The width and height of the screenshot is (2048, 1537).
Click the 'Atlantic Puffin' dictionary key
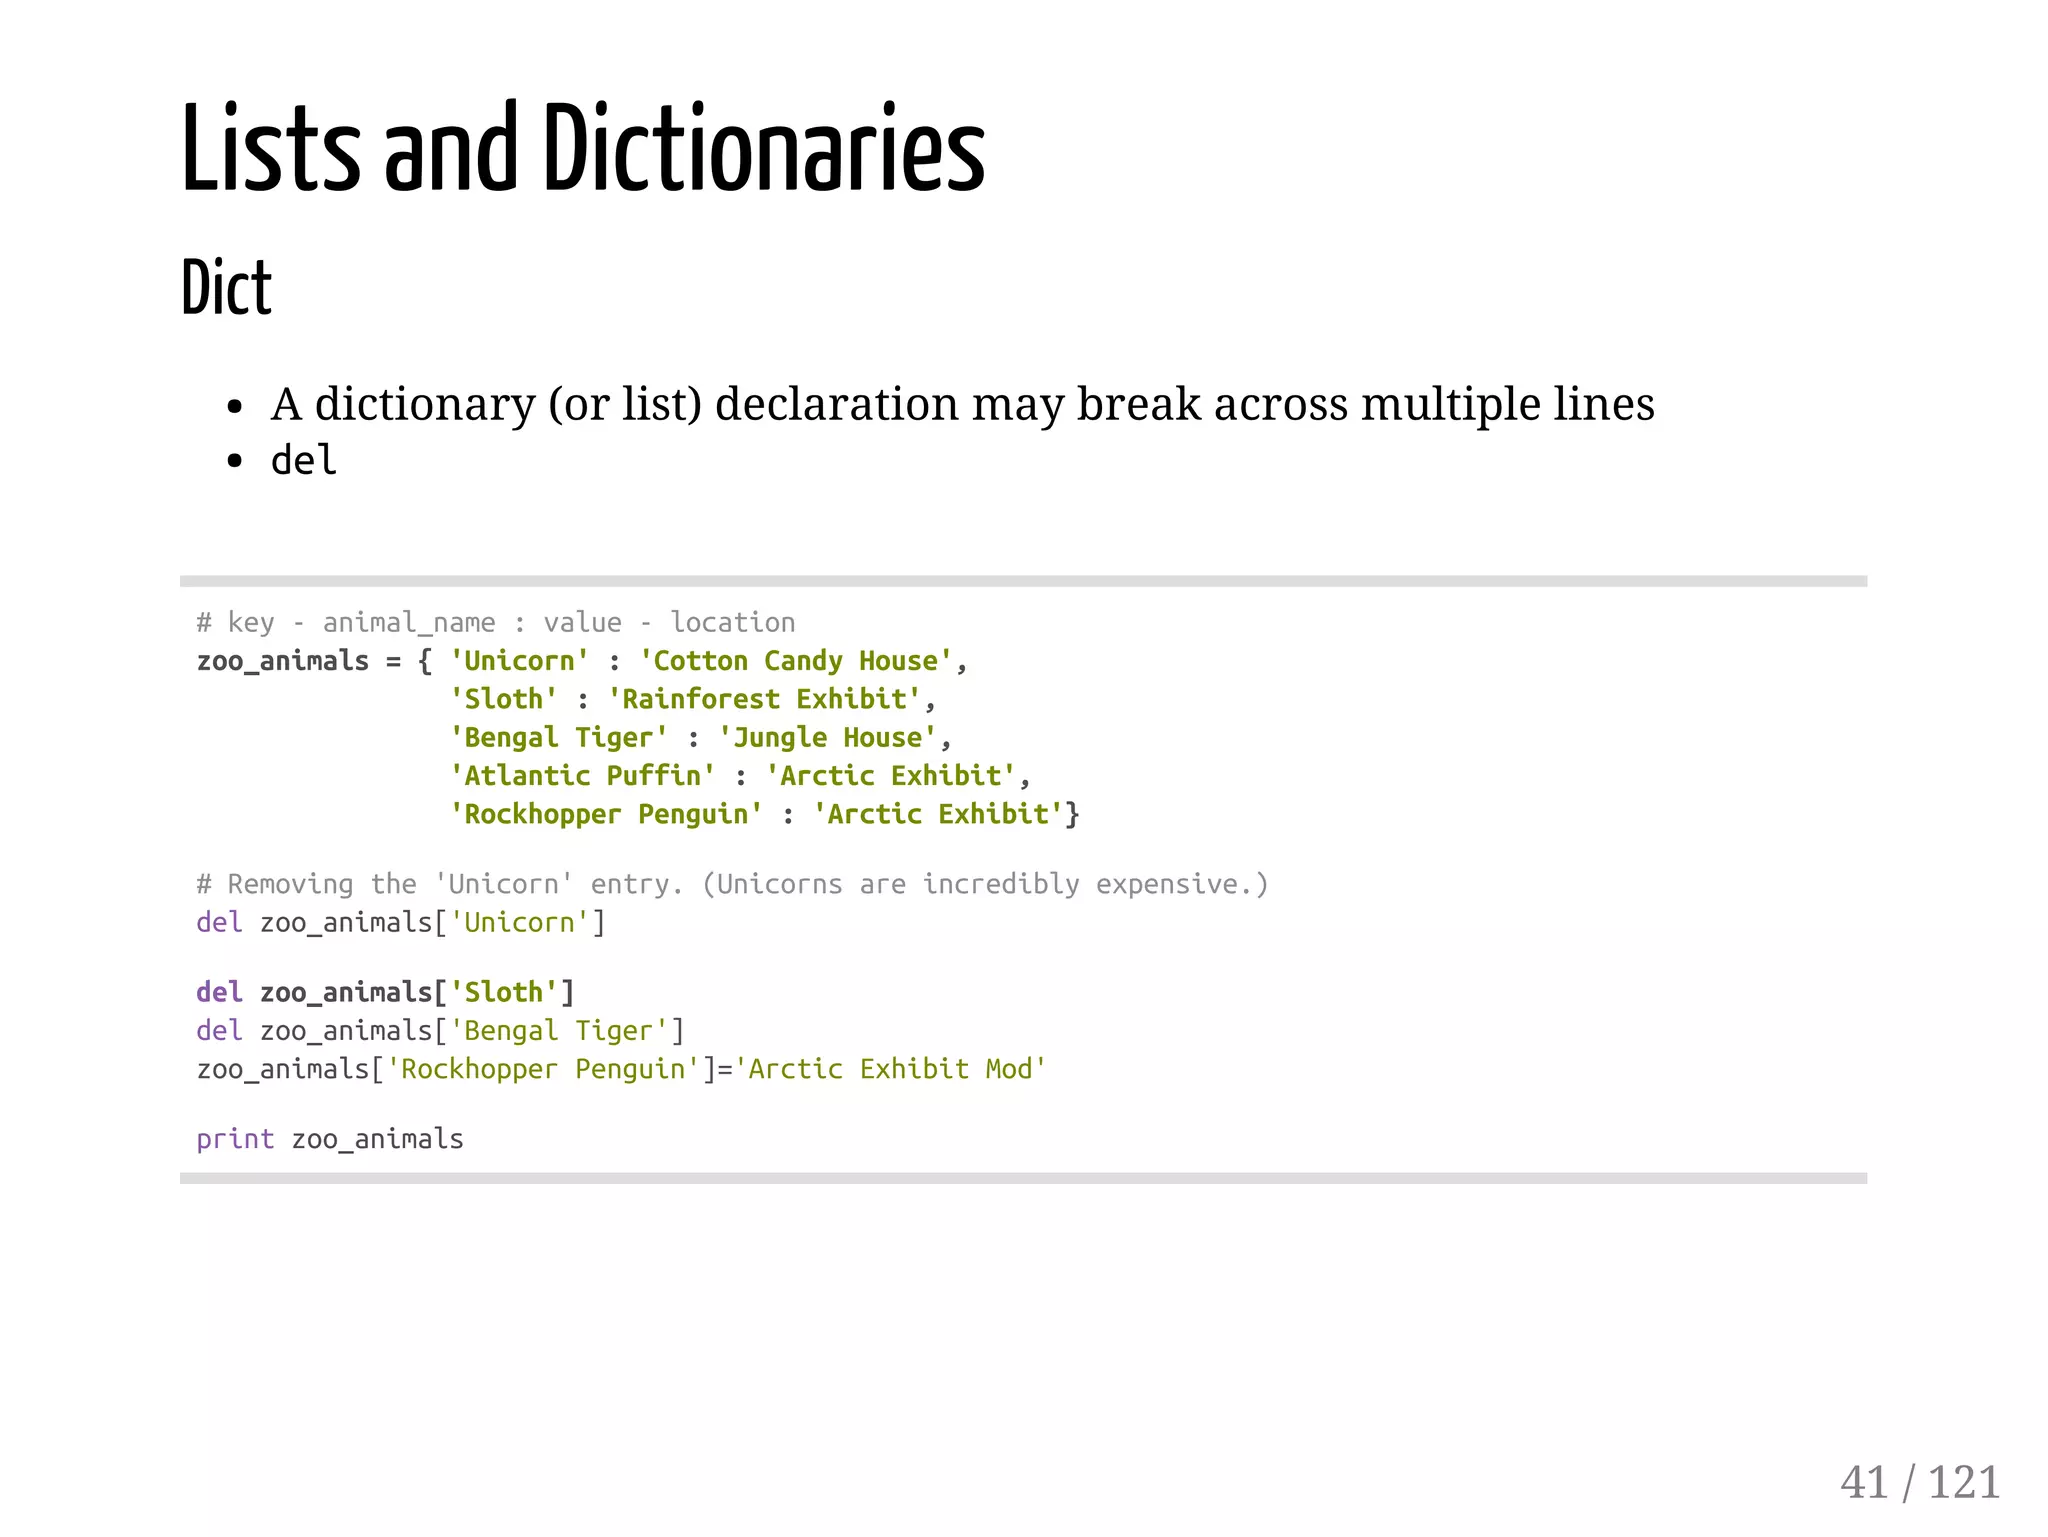click(582, 776)
